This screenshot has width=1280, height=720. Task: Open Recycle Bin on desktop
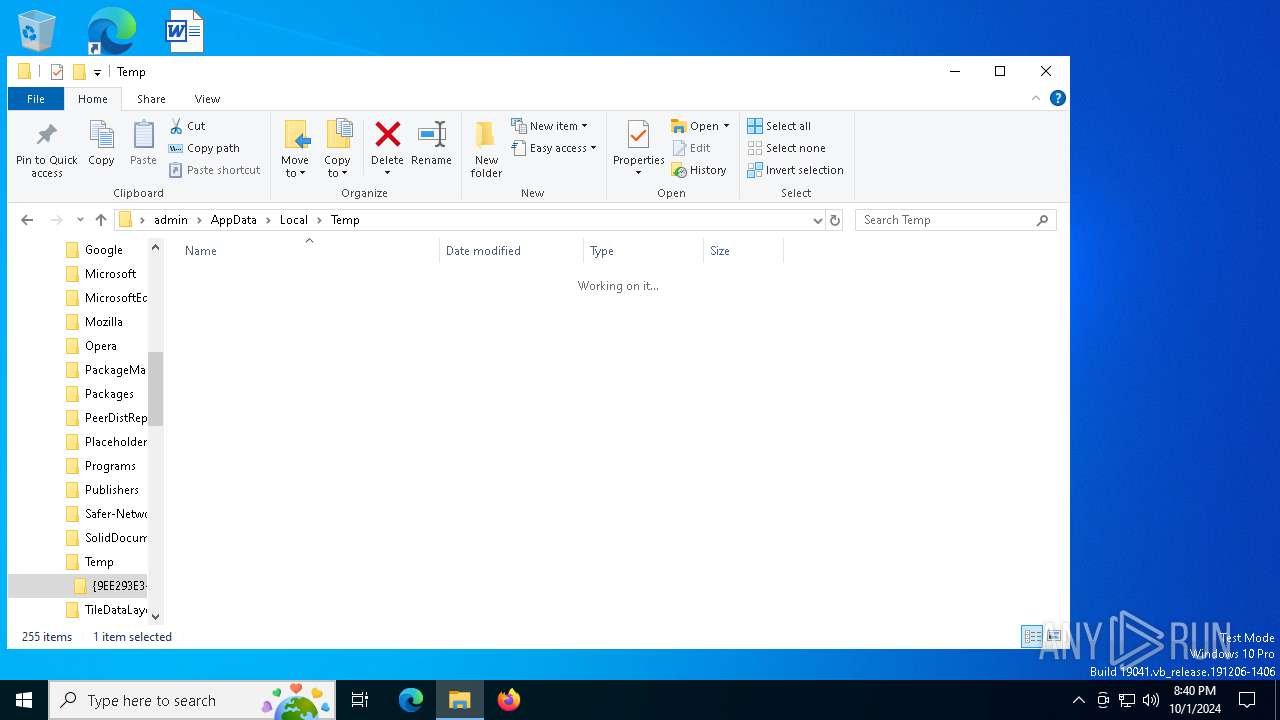pyautogui.click(x=37, y=30)
